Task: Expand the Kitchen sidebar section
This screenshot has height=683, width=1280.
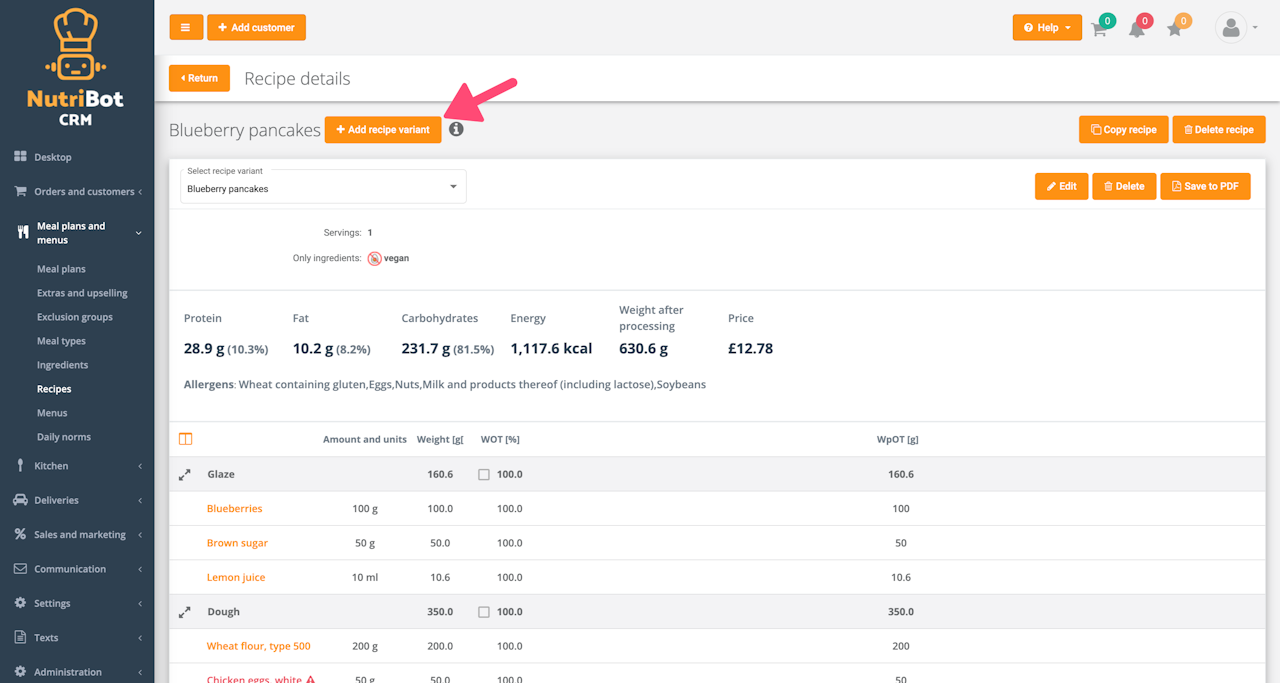Action: pyautogui.click(x=77, y=466)
